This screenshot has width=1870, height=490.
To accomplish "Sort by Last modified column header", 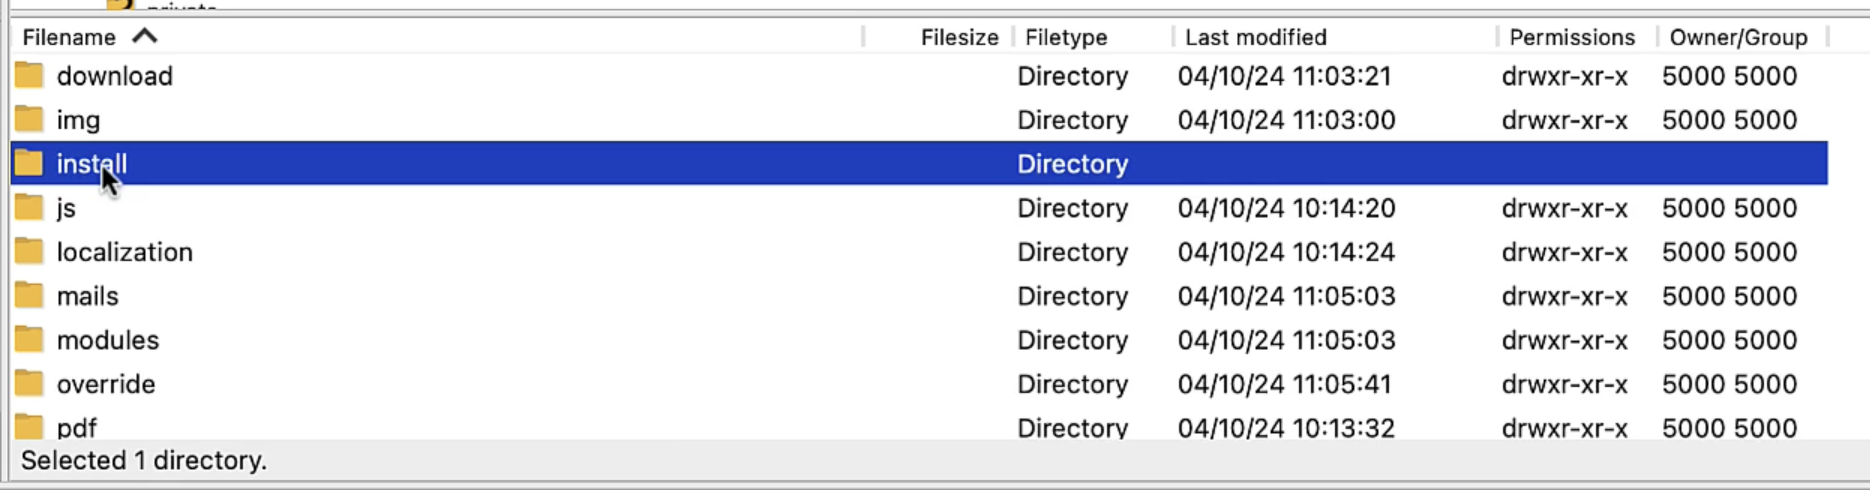I will click(x=1256, y=37).
